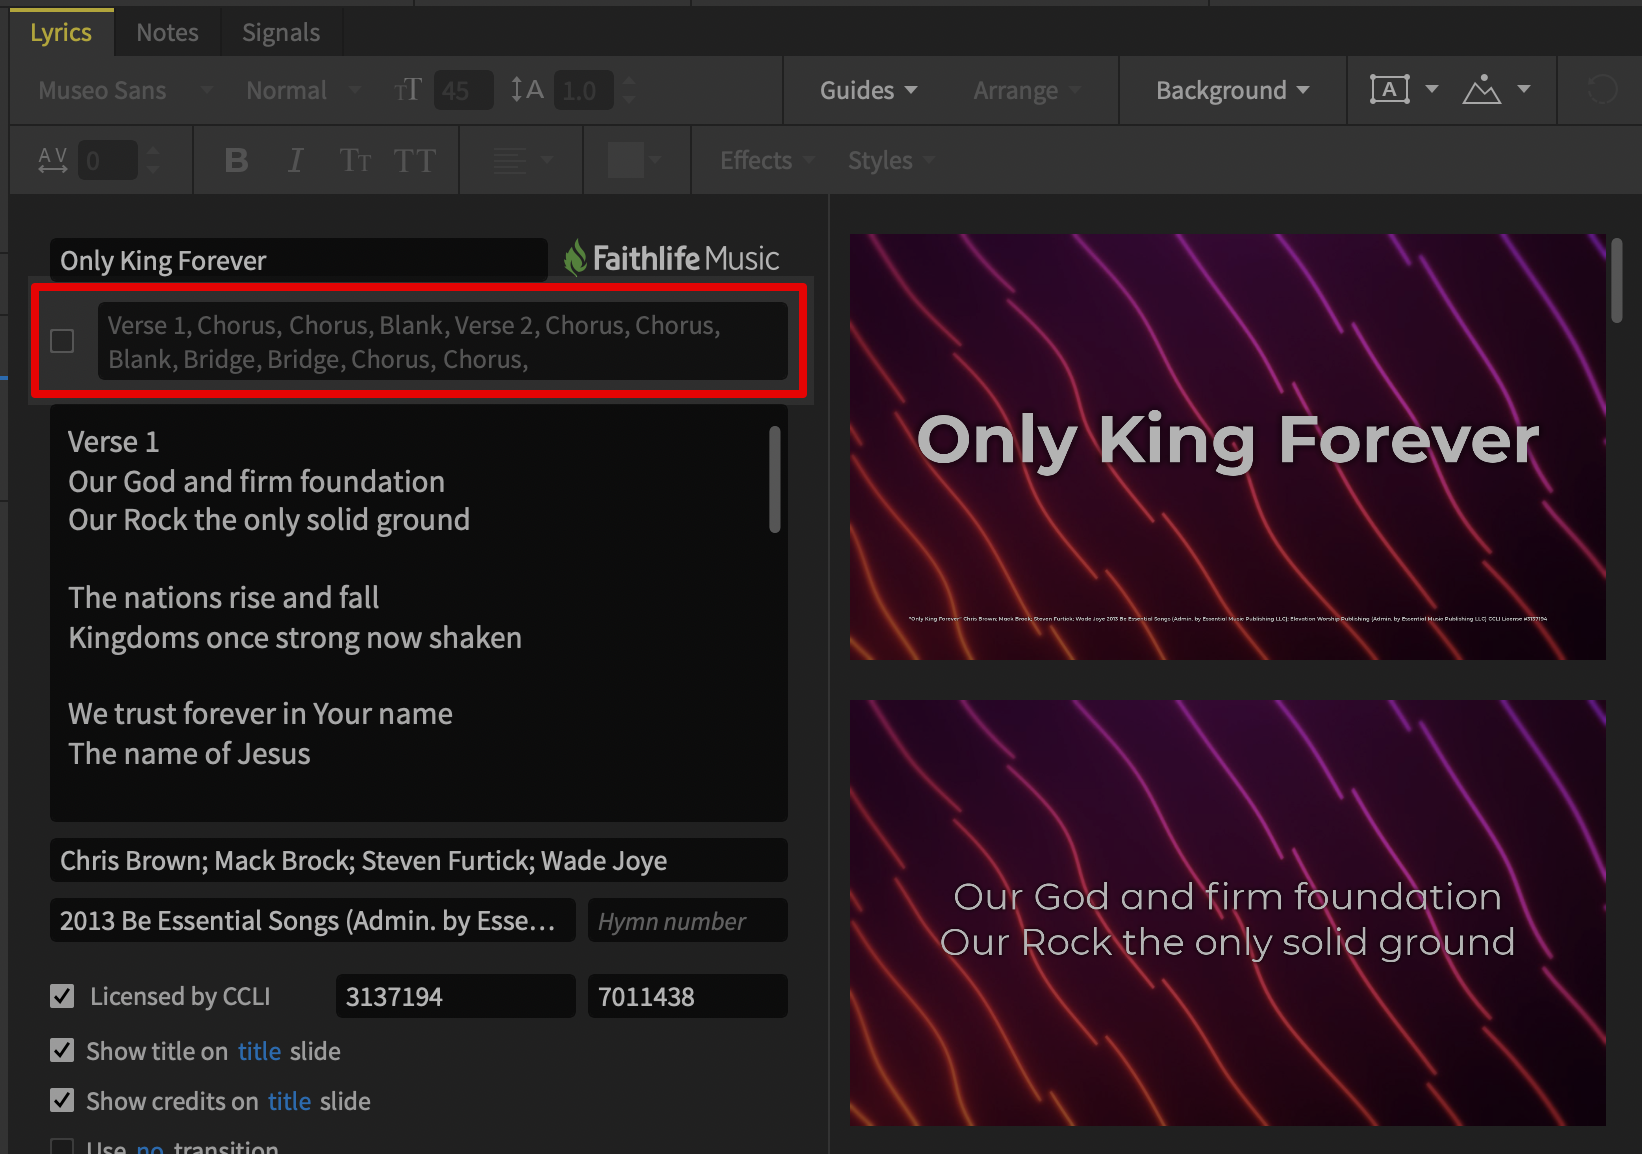Viewport: 1642px width, 1154px height.
Task: Apply all caps text style
Action: coord(414,160)
